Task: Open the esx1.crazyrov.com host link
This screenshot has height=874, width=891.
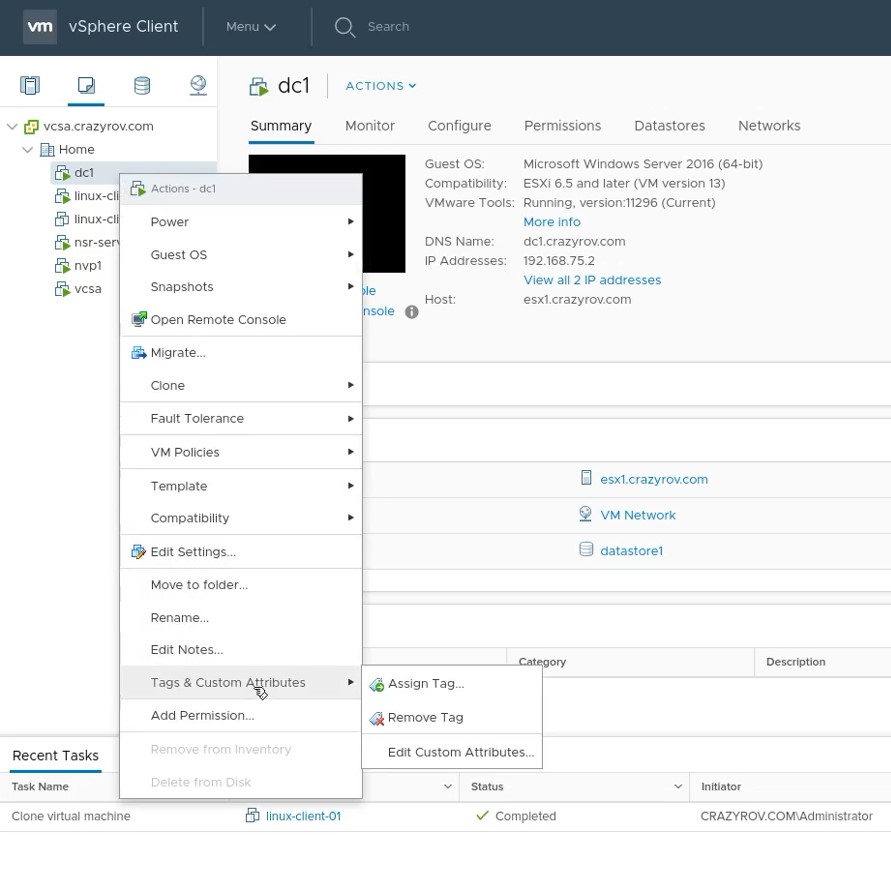Action: [654, 479]
